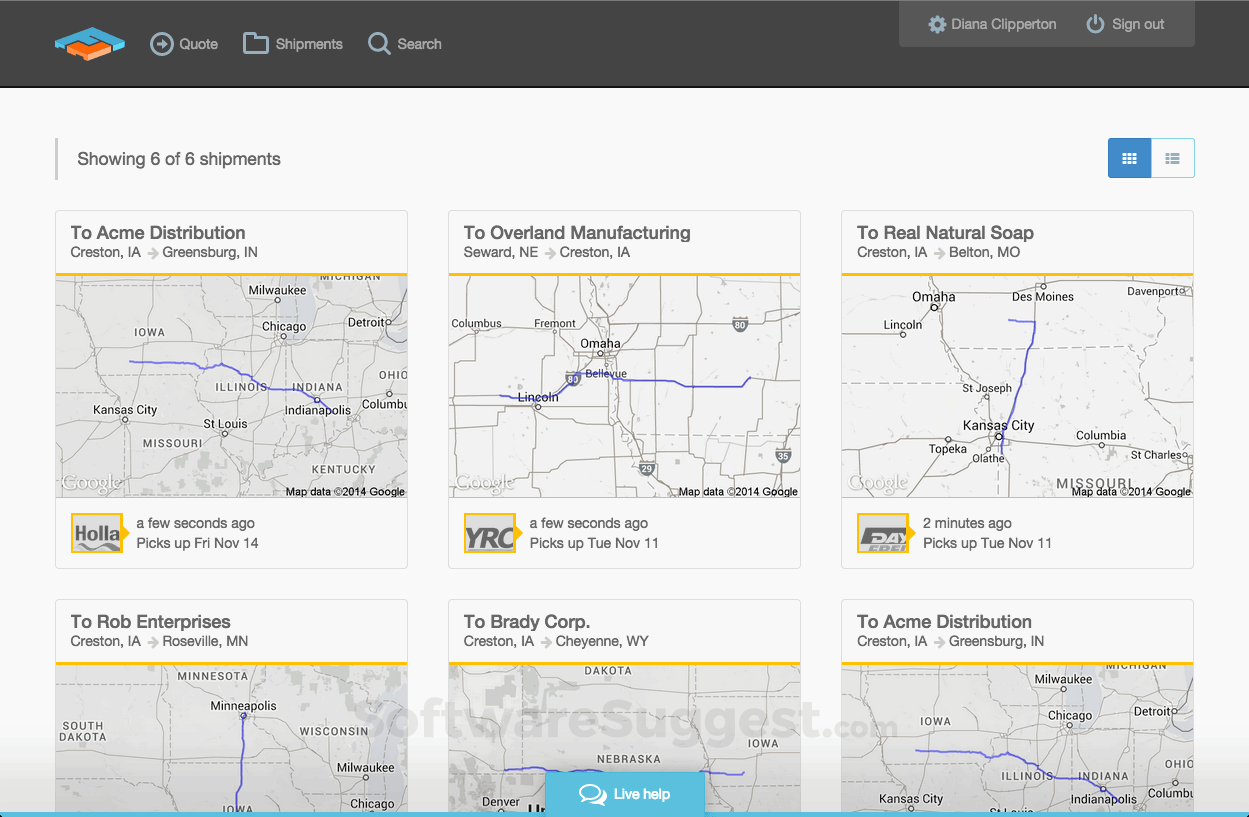Click the Live help chat bubble icon

(x=592, y=793)
